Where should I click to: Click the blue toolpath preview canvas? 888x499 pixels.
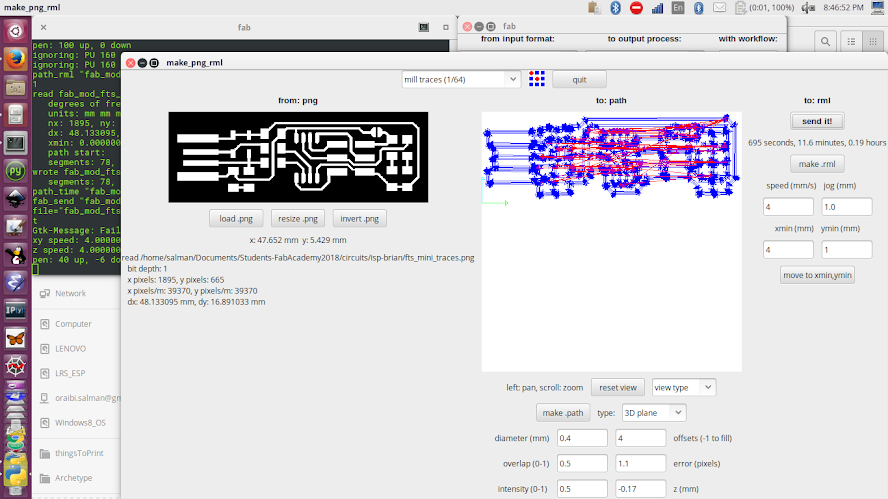[612, 241]
